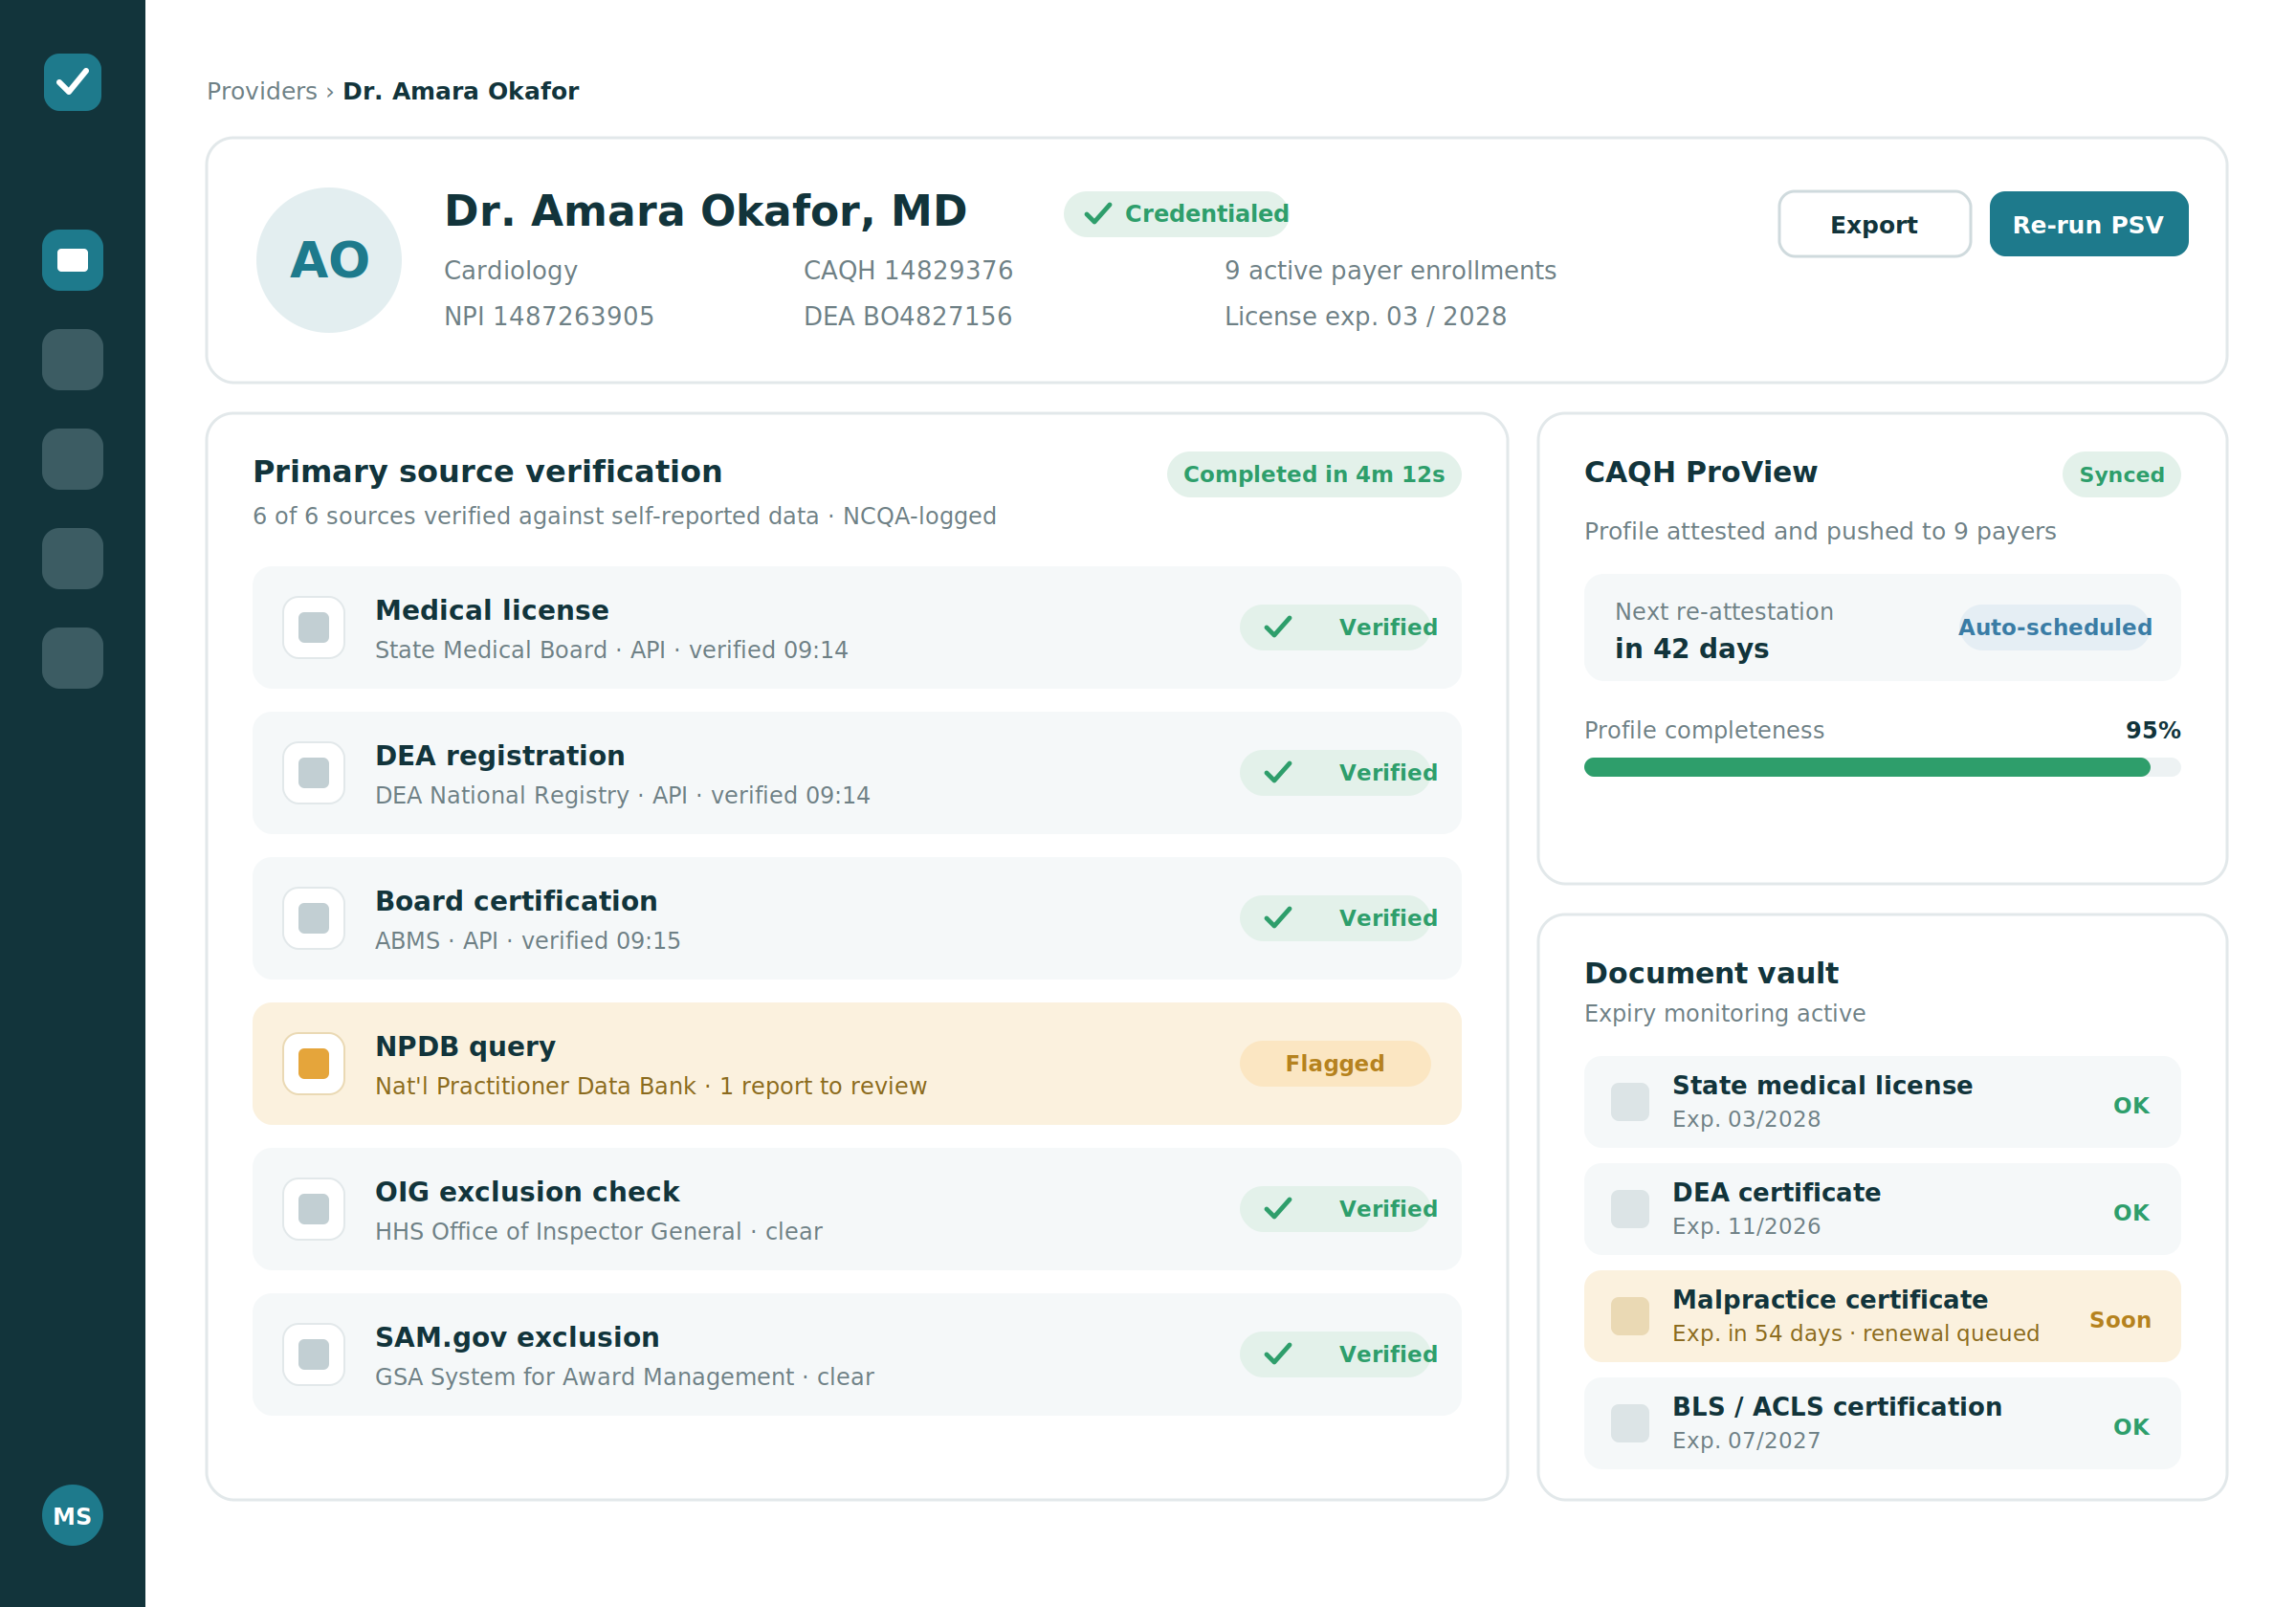Open the highlighted providers sidebar icon
The image size is (2296, 1607).
[72, 260]
